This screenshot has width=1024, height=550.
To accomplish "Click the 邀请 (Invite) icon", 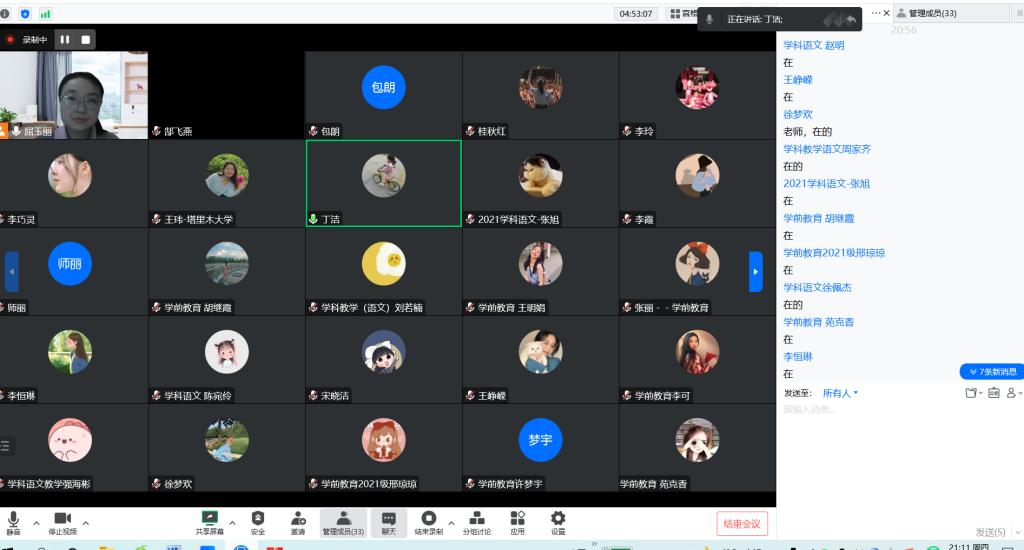I will pyautogui.click(x=298, y=519).
